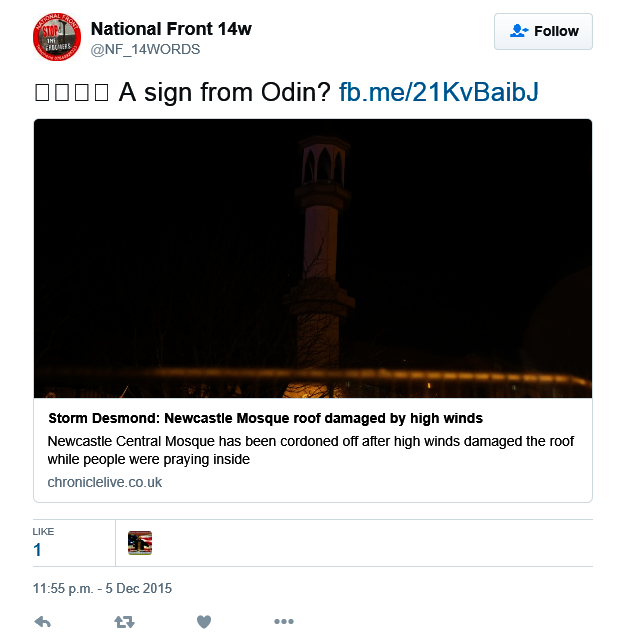The height and width of the screenshot is (638, 625).
Task: Like the tweet with heart icon
Action: click(x=204, y=621)
